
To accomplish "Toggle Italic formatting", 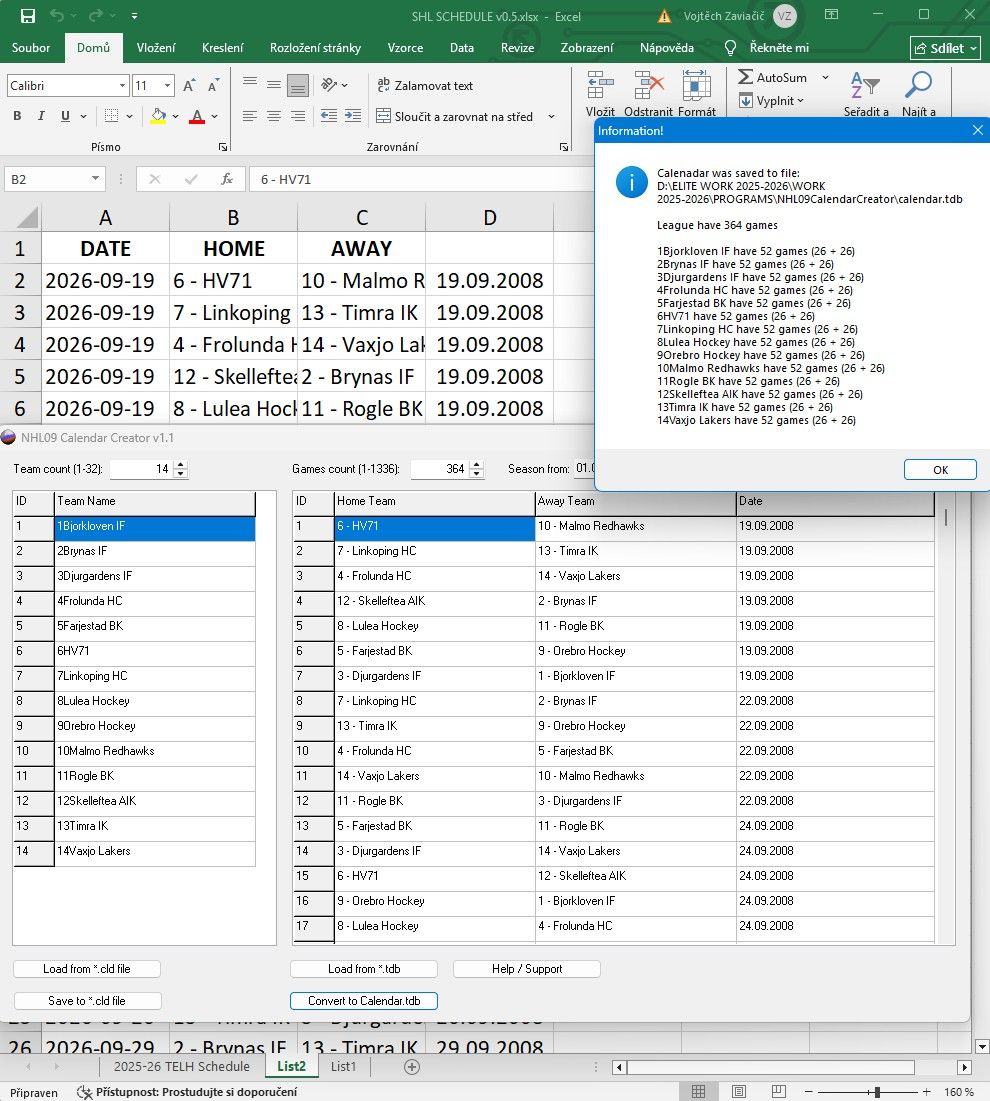I will tap(41, 116).
